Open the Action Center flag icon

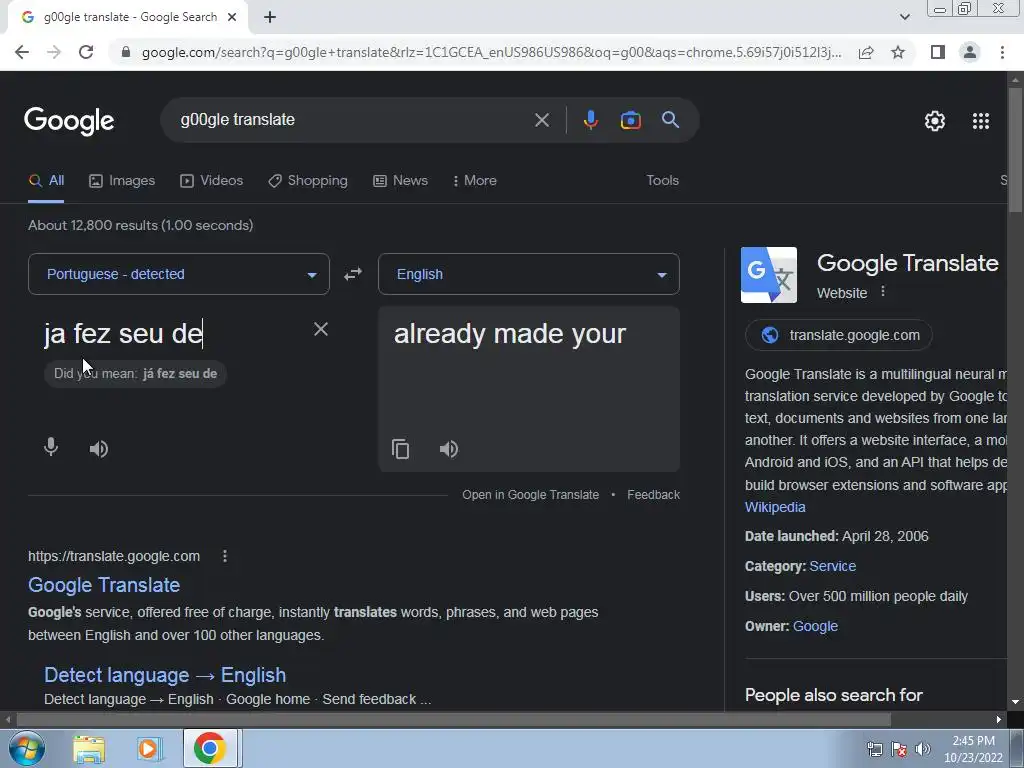click(x=899, y=749)
